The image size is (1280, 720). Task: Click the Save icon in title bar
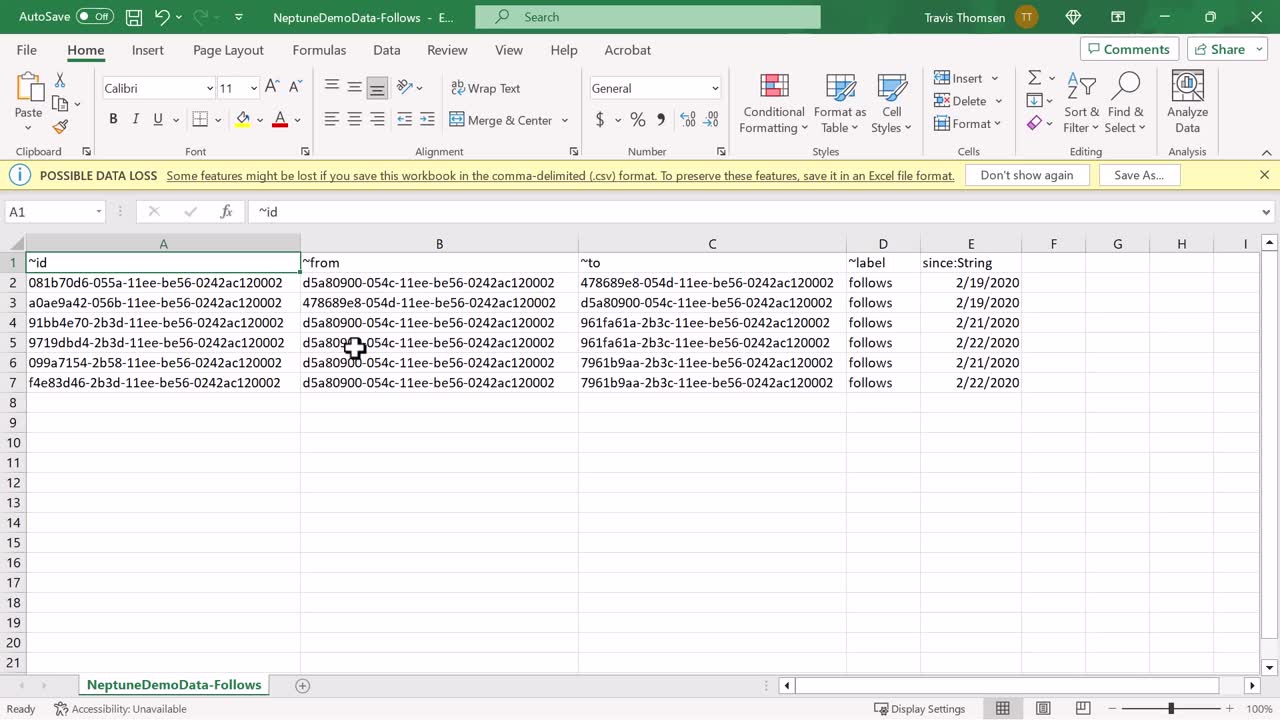tap(134, 17)
